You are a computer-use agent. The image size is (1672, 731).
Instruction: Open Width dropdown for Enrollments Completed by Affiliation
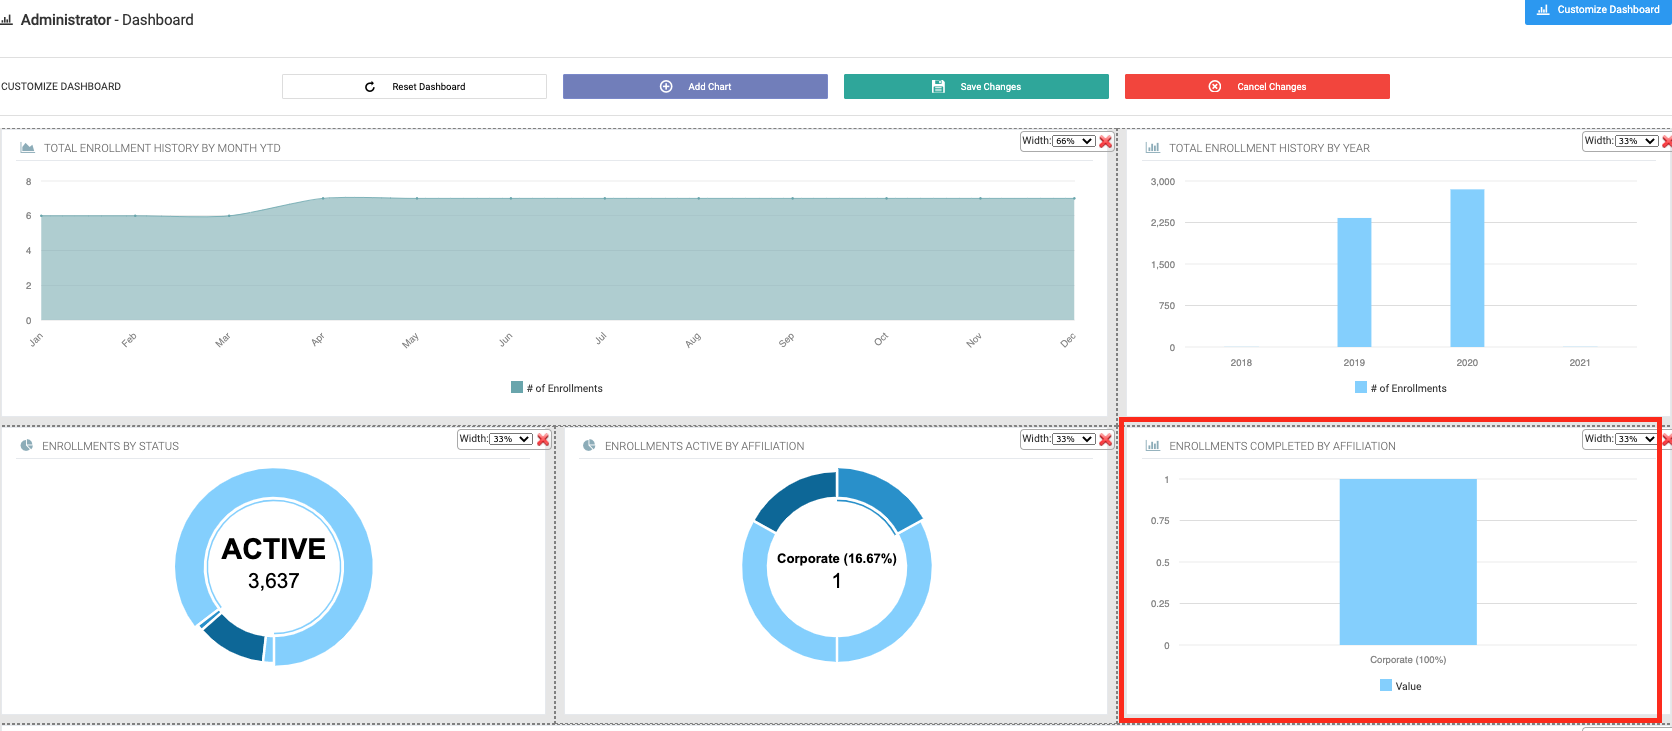[x=1635, y=439]
